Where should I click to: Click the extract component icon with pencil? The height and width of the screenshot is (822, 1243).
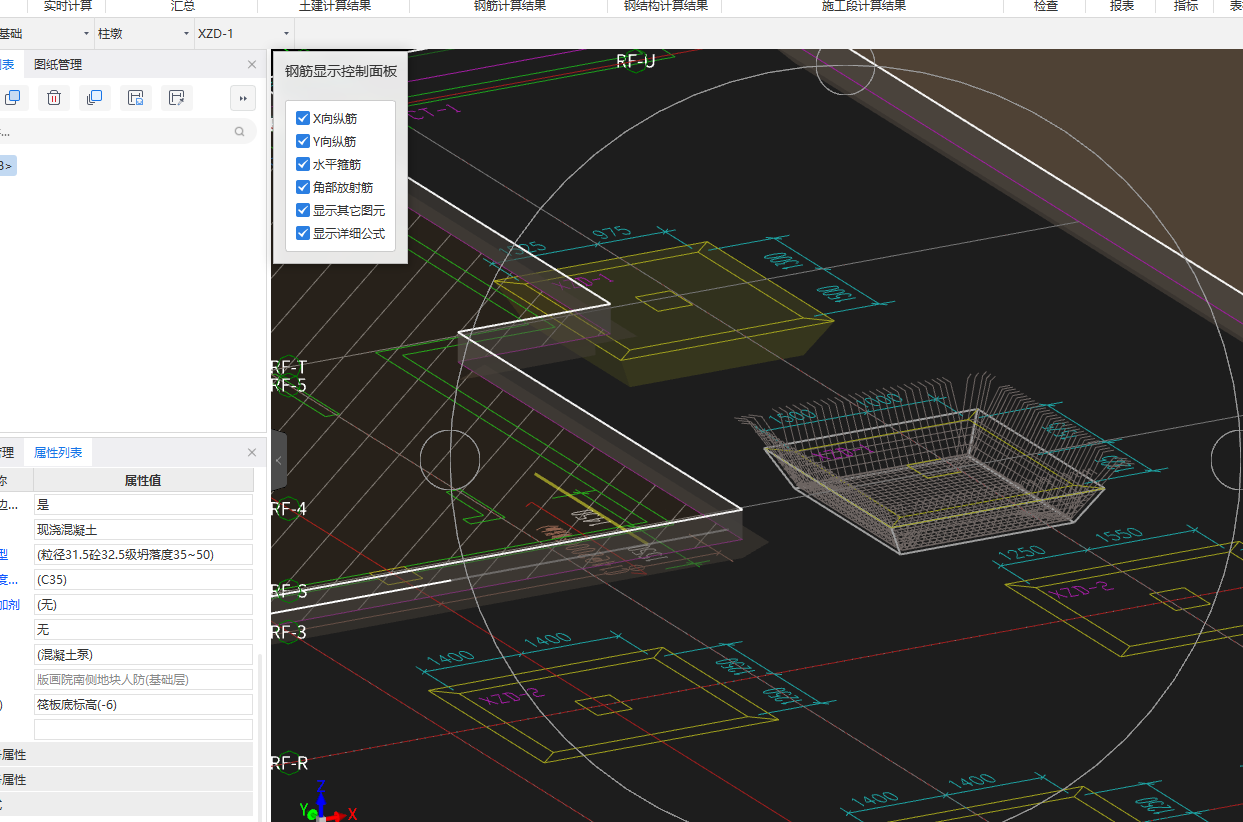tap(177, 97)
